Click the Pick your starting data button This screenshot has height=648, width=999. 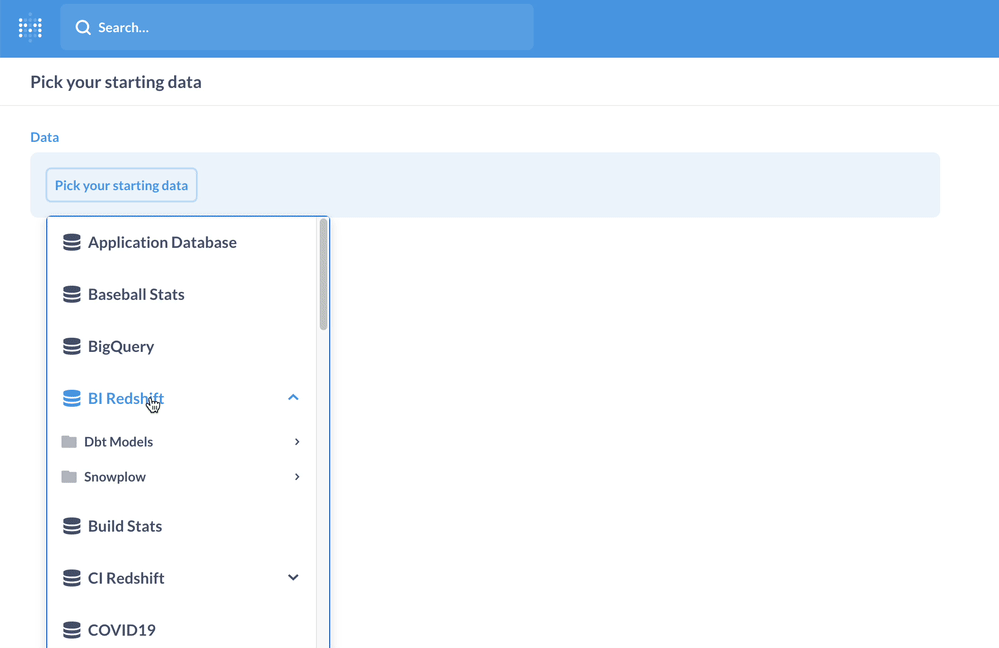pyautogui.click(x=121, y=184)
